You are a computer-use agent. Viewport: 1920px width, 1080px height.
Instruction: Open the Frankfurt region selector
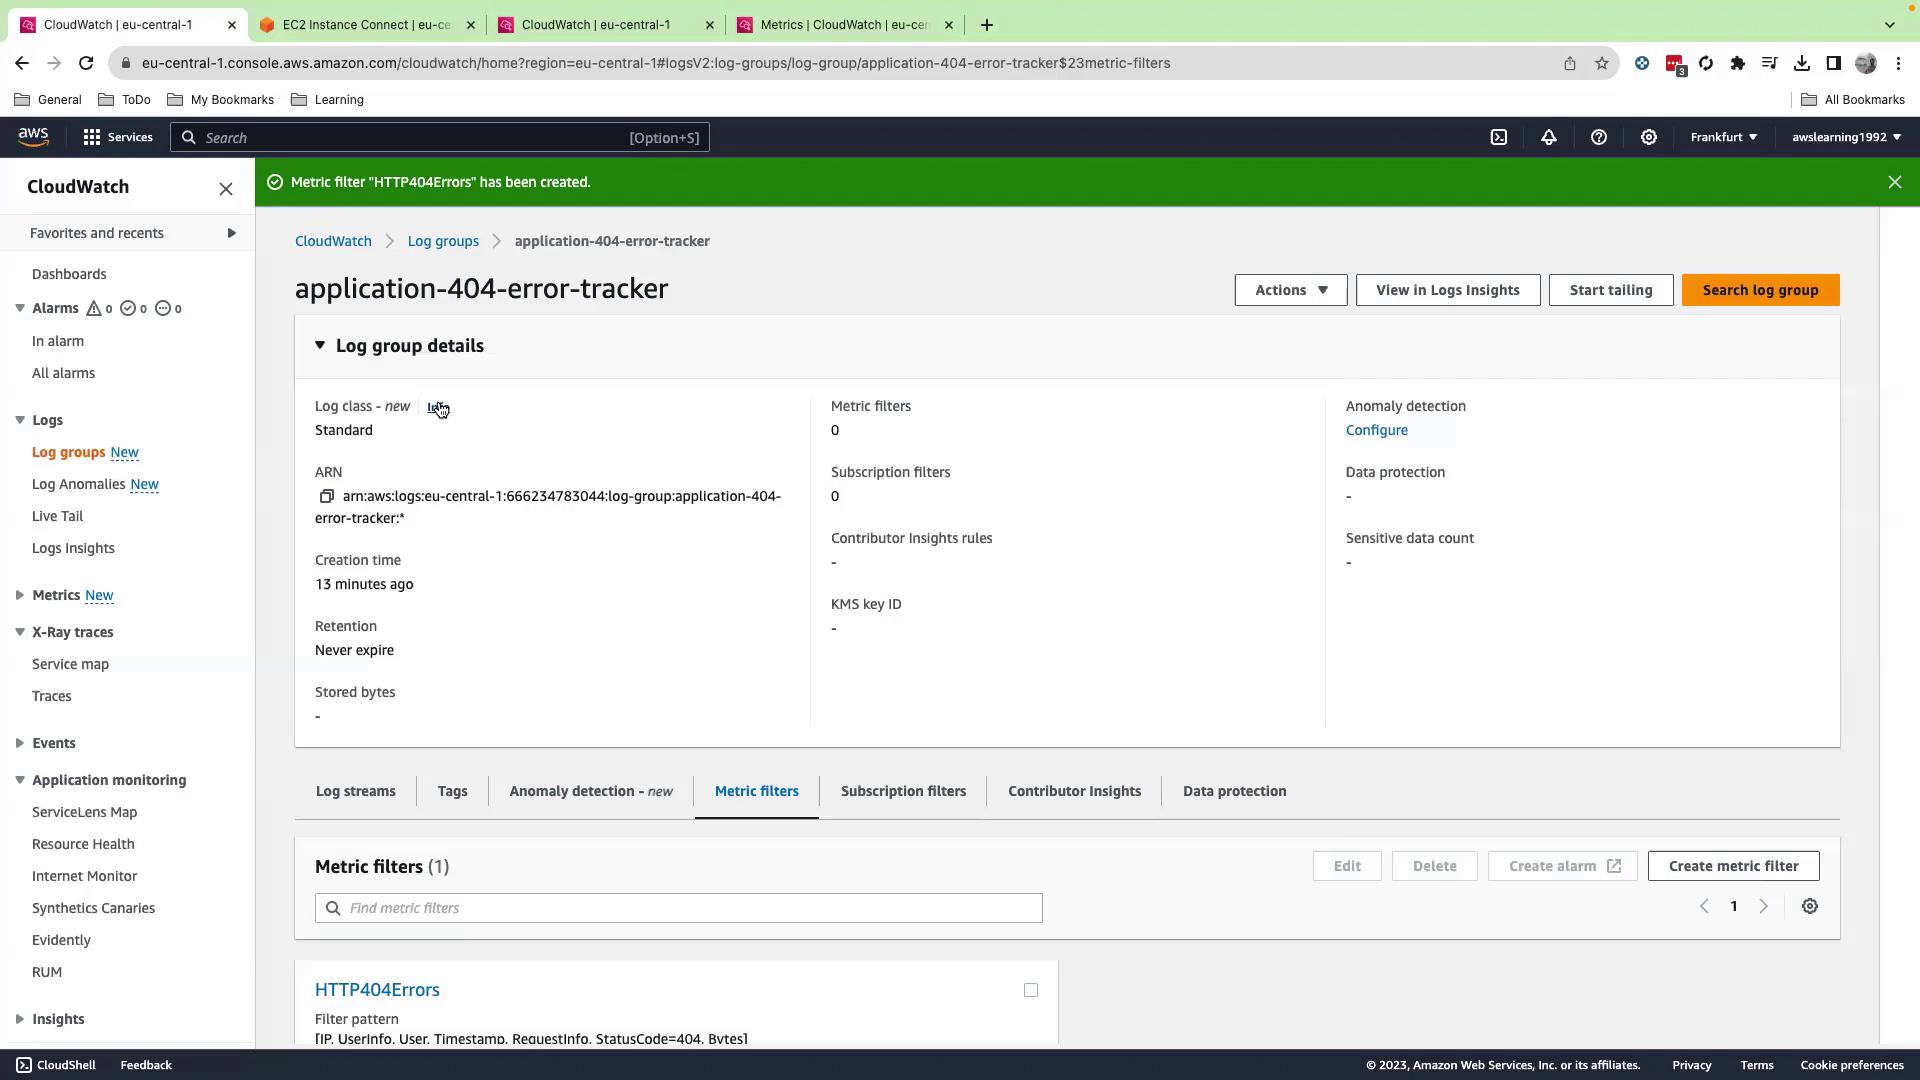point(1723,137)
